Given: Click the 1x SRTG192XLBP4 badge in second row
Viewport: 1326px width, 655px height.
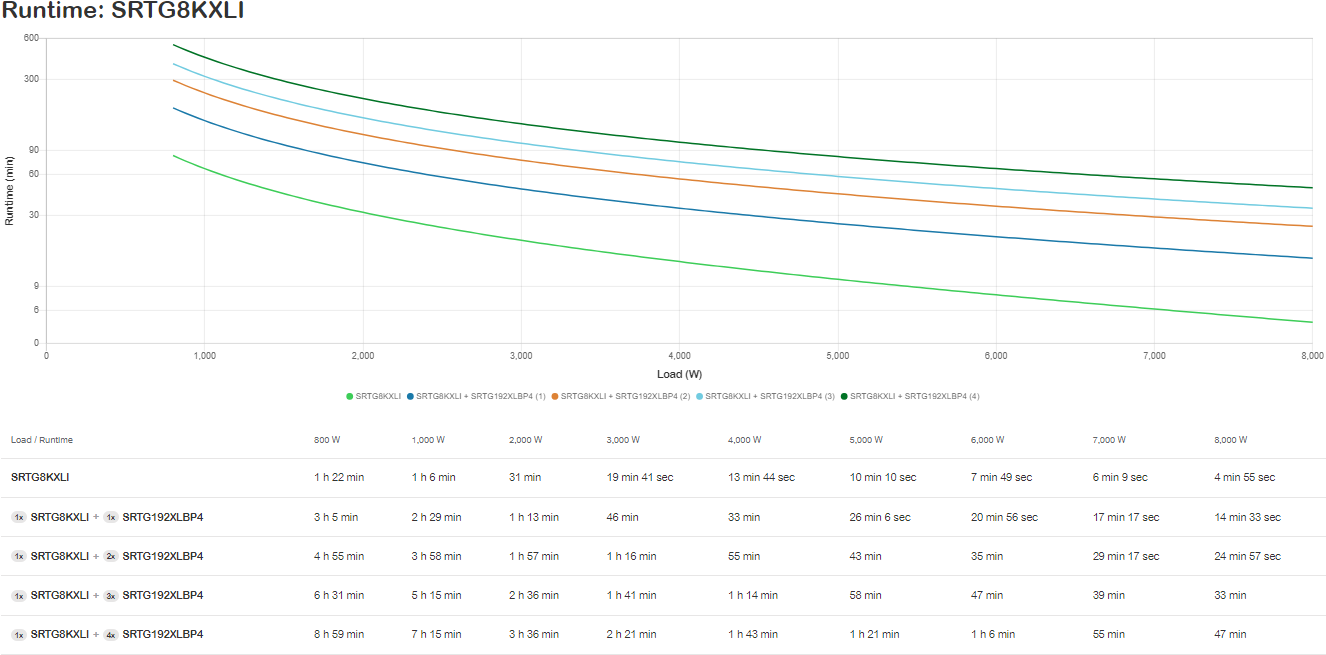Looking at the screenshot, I should tap(111, 517).
